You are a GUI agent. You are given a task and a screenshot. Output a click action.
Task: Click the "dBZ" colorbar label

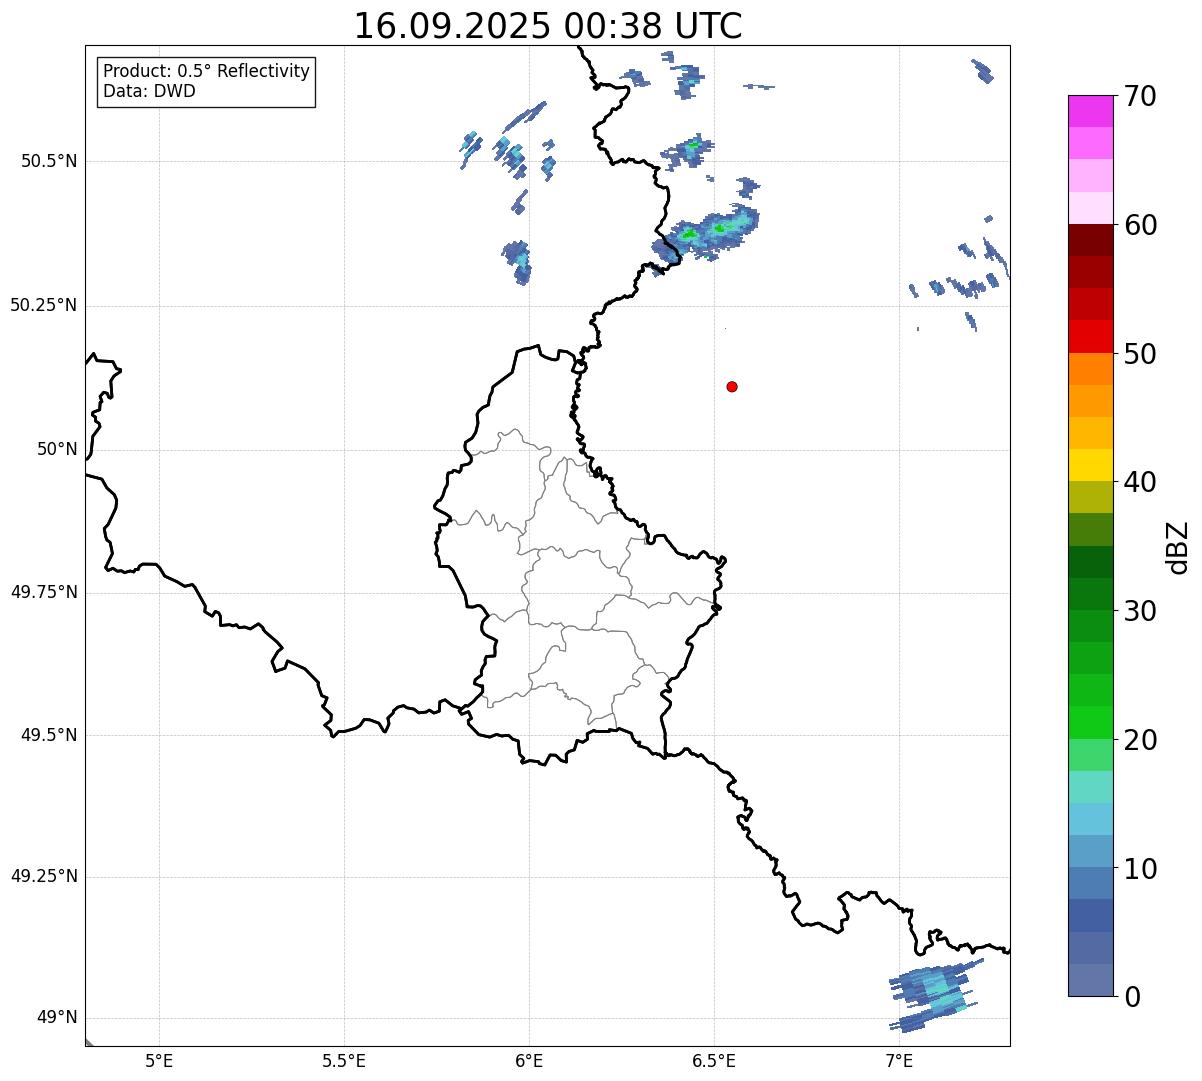[x=1178, y=547]
